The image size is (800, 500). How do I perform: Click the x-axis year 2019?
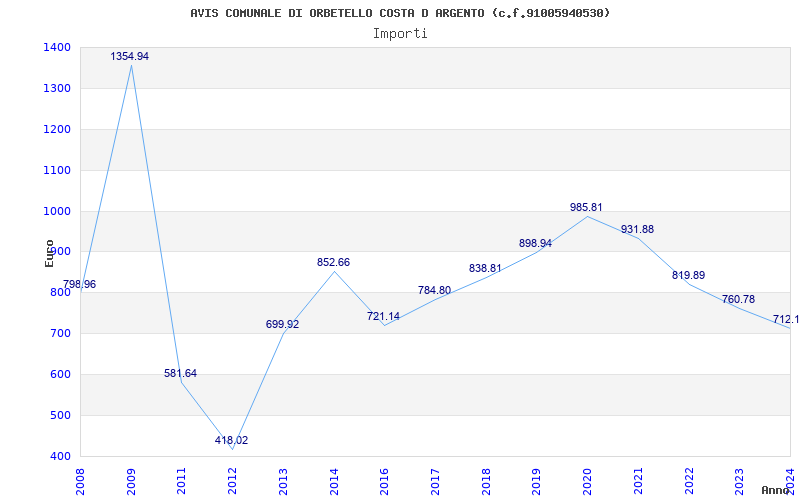pos(537,481)
